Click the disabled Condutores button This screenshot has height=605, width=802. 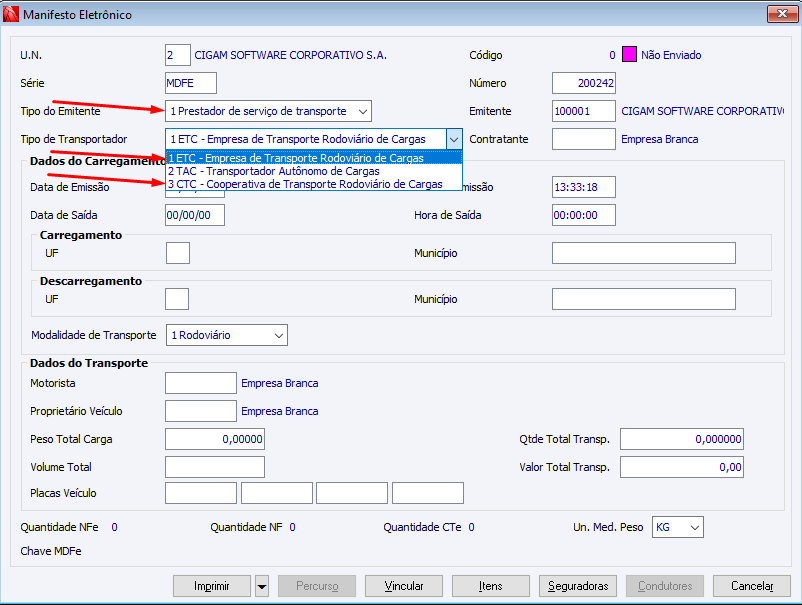pos(665,586)
